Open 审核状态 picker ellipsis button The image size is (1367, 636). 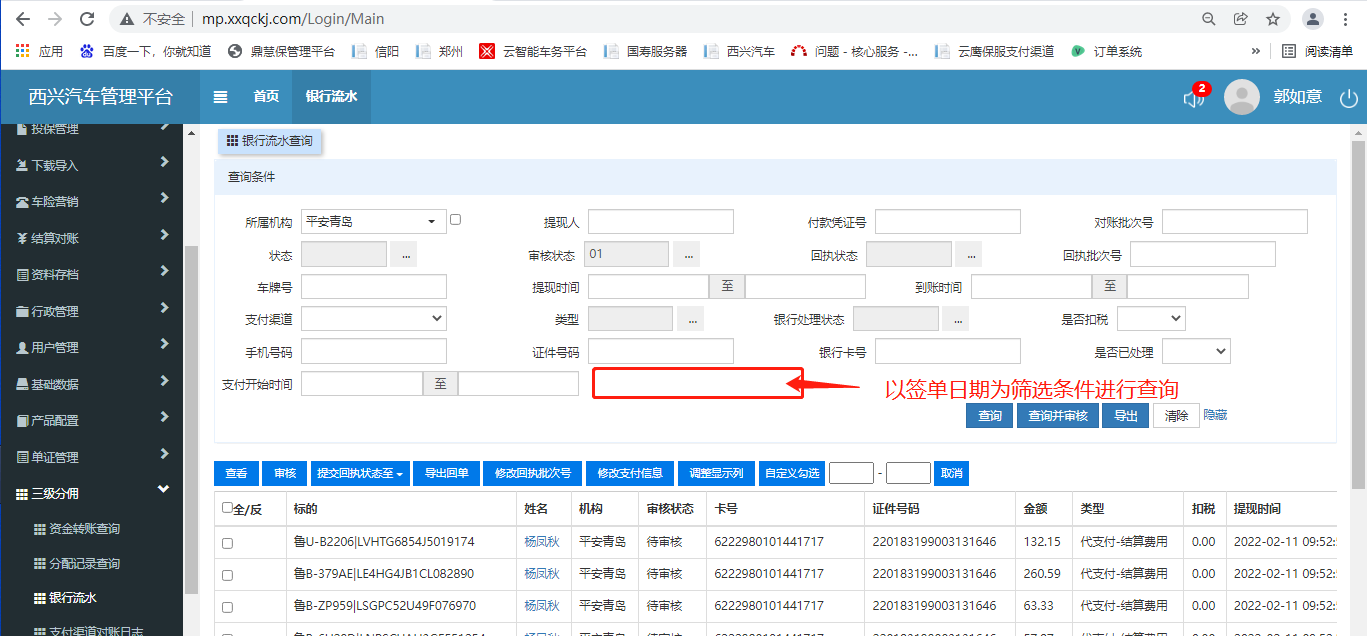(686, 254)
